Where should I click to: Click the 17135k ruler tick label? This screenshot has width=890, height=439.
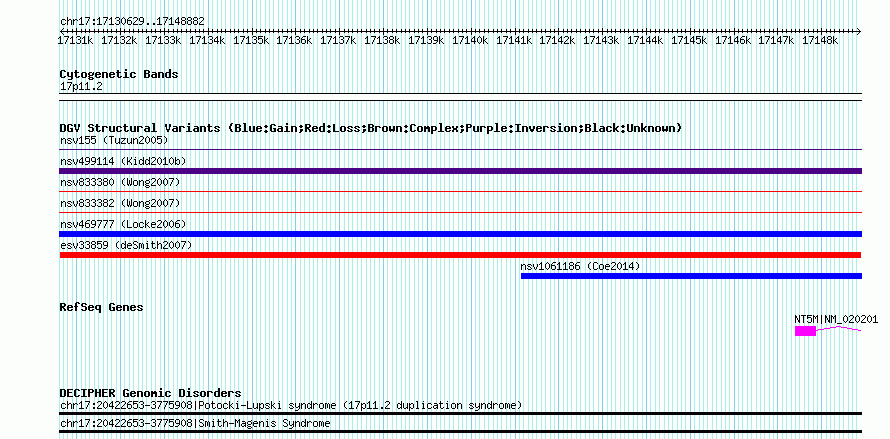(250, 40)
